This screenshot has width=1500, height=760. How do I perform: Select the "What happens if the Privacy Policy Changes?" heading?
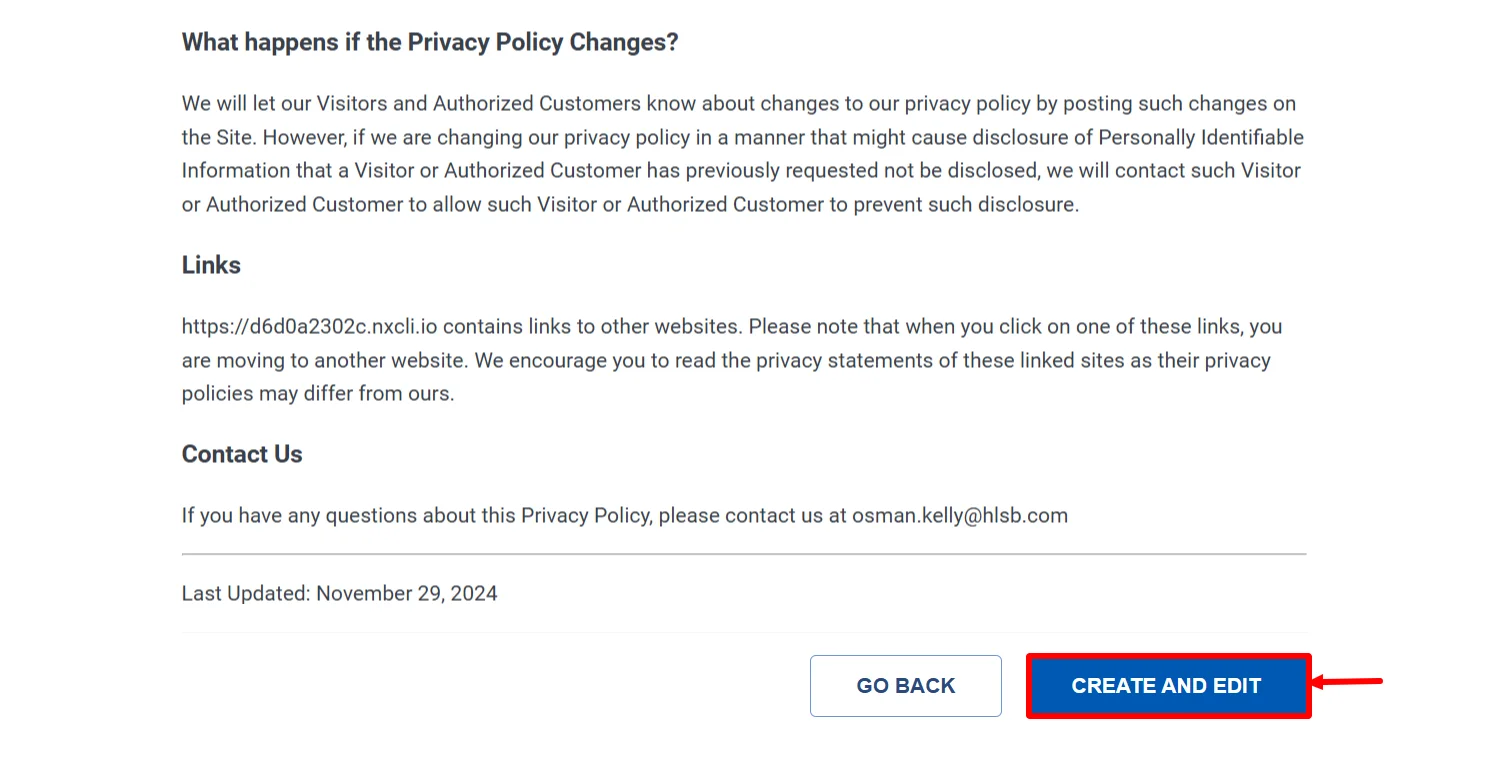(x=430, y=43)
